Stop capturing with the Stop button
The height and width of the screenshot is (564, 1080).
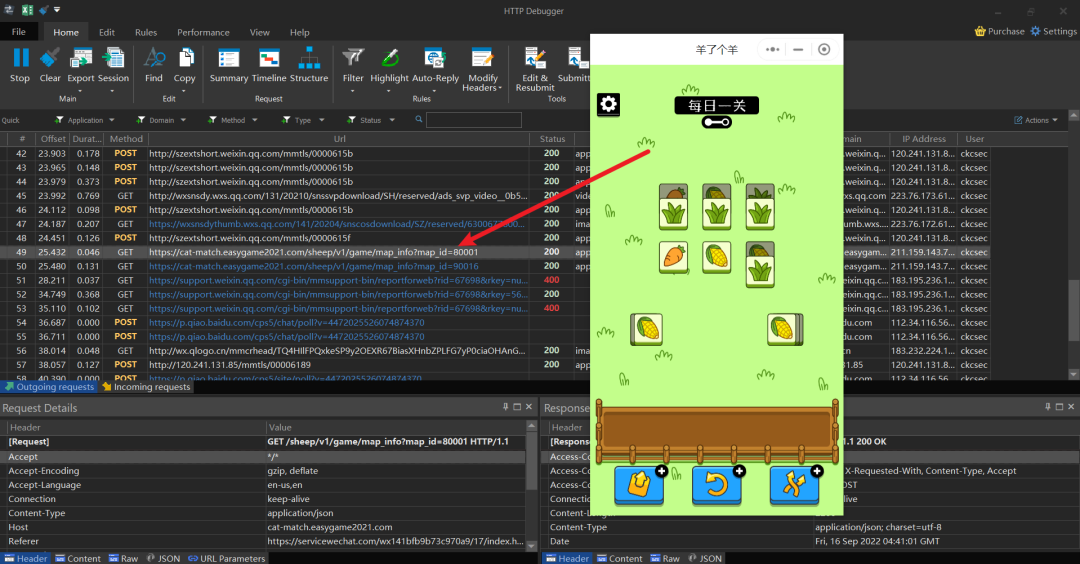coord(20,64)
